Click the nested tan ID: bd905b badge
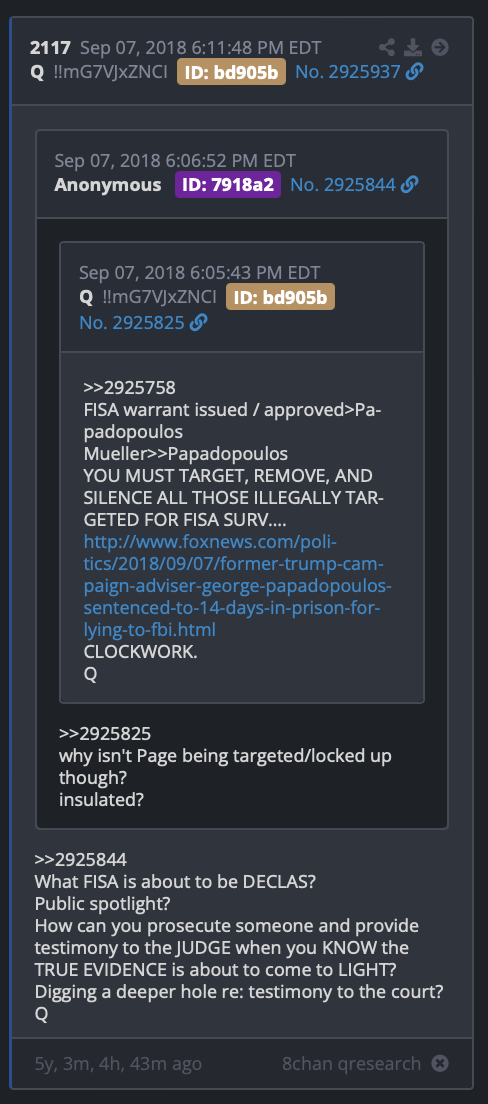Screen dimensions: 488x1104 tap(280, 296)
